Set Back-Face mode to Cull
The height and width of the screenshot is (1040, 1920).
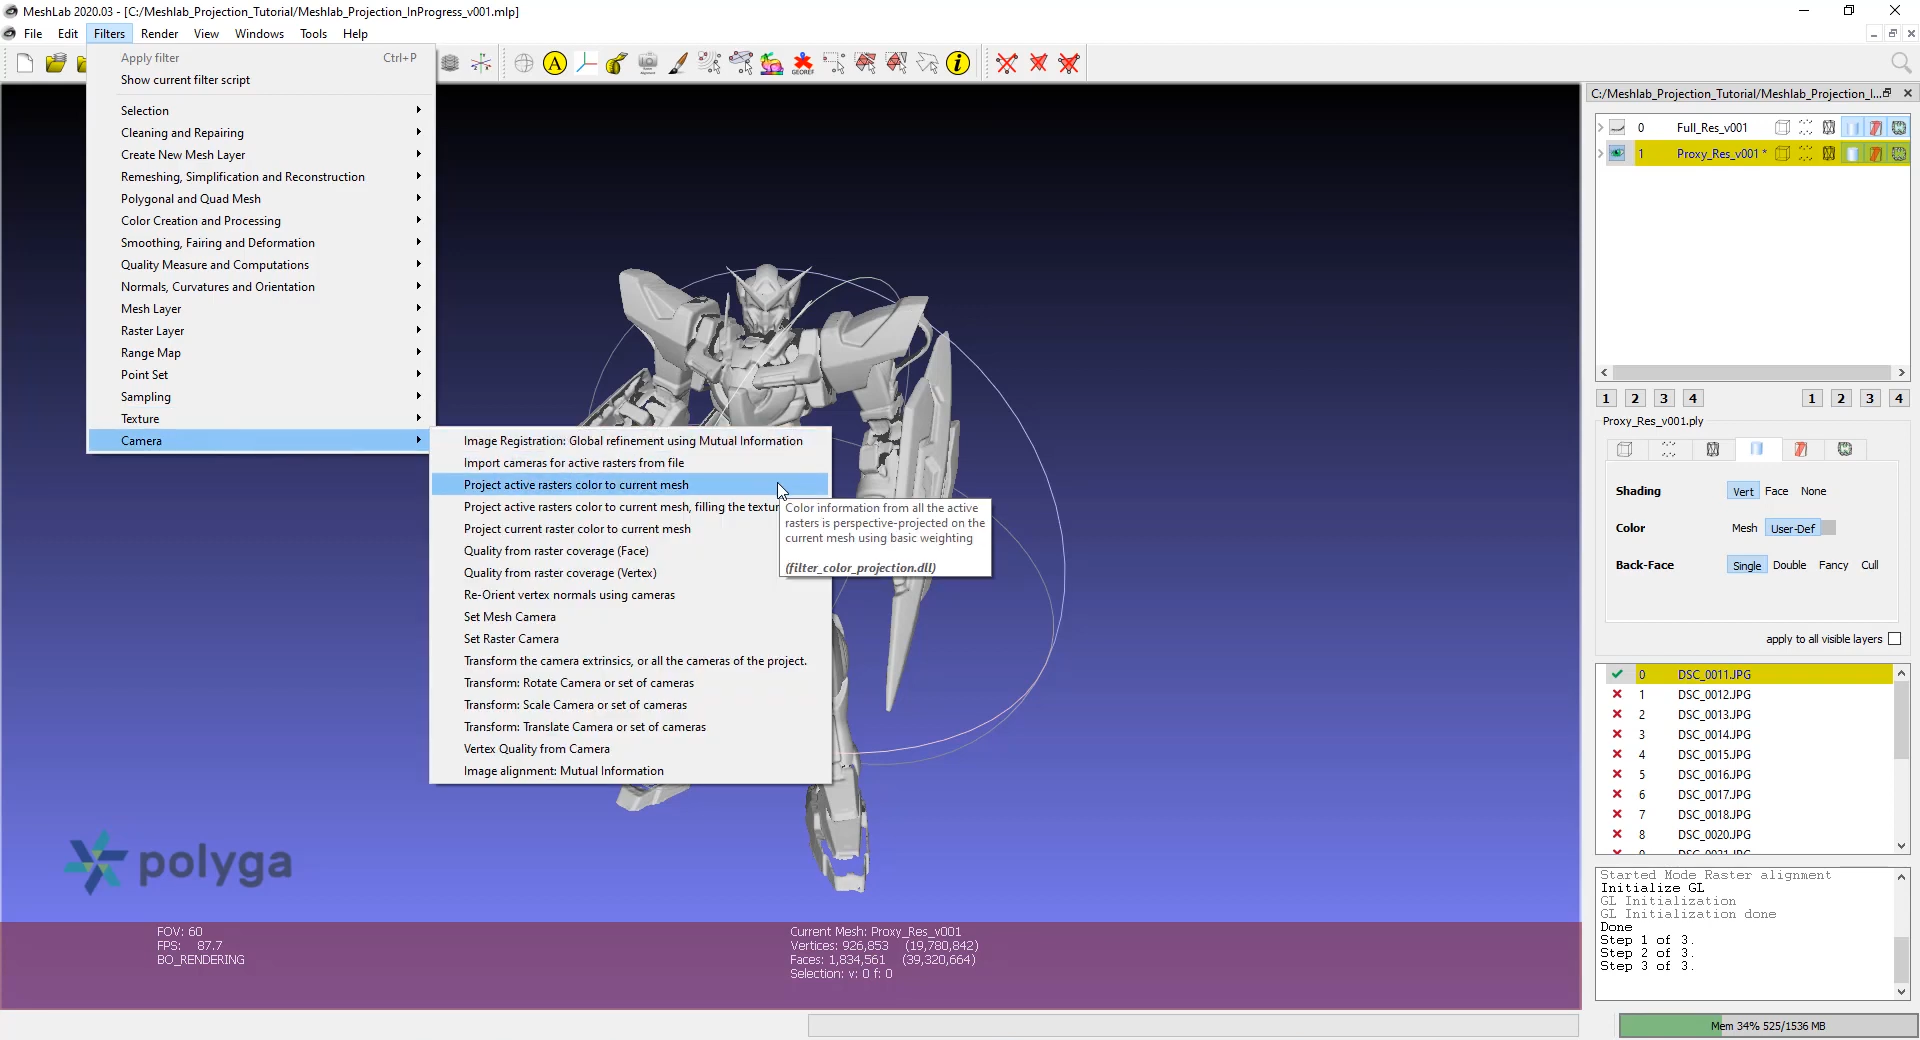click(1870, 565)
